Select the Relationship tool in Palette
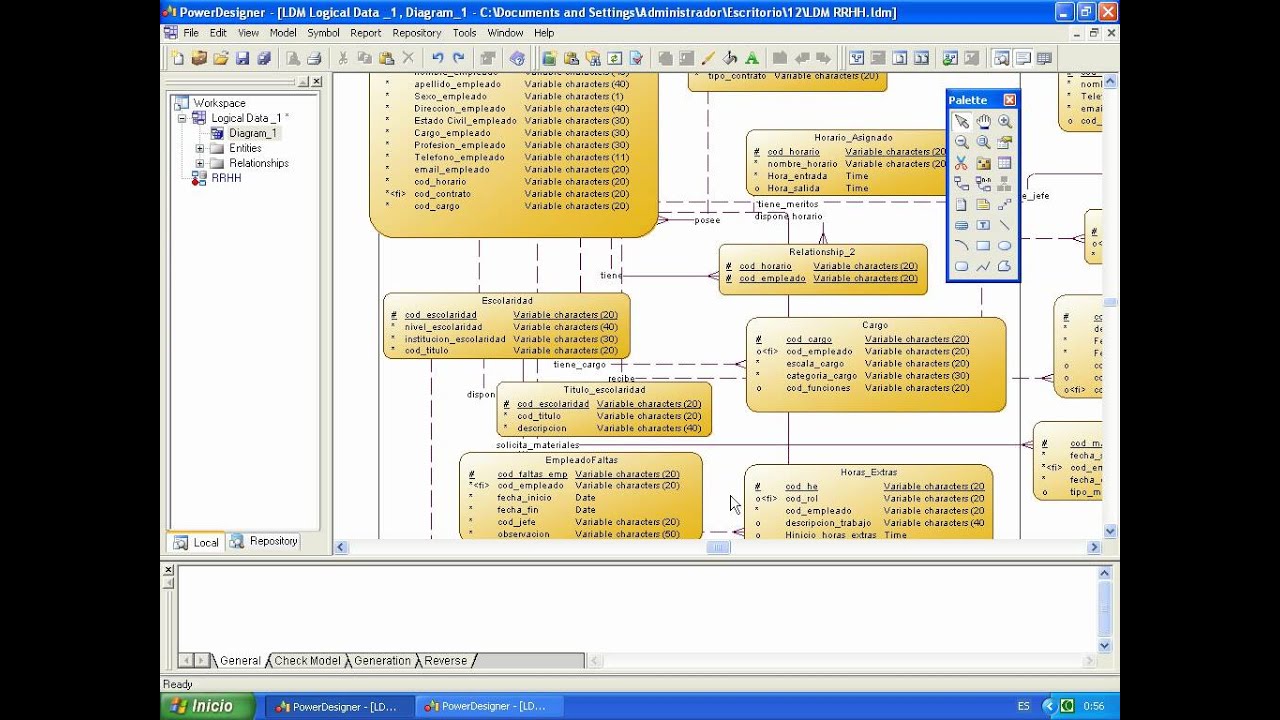1280x720 pixels. [961, 184]
